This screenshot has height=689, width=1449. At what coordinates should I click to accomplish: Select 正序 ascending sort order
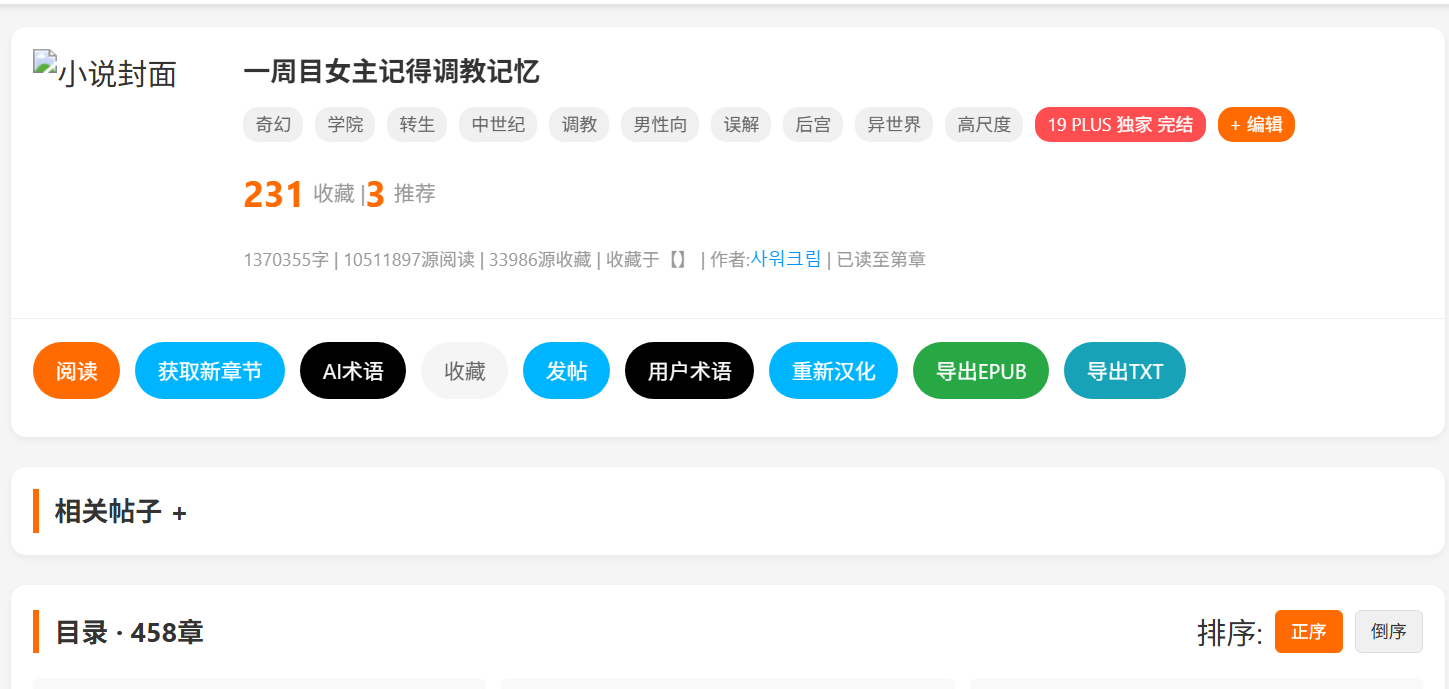click(1308, 632)
